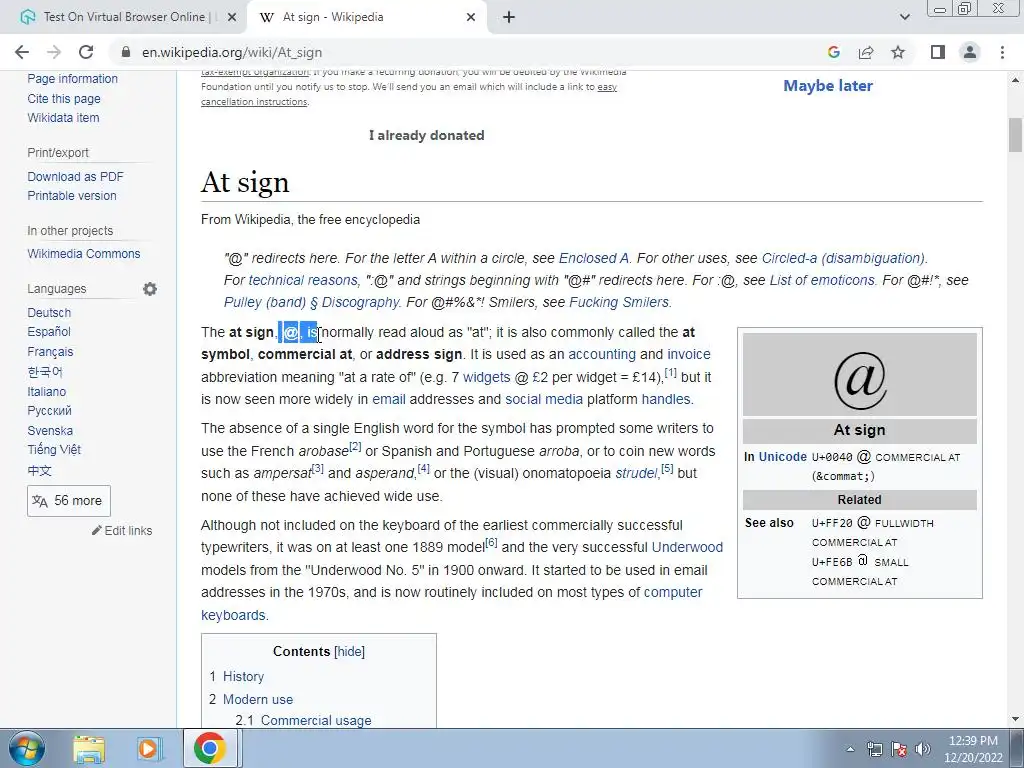Screen dimensions: 1024x768
Task: Open File Explorer from the taskbar
Action: [89, 749]
